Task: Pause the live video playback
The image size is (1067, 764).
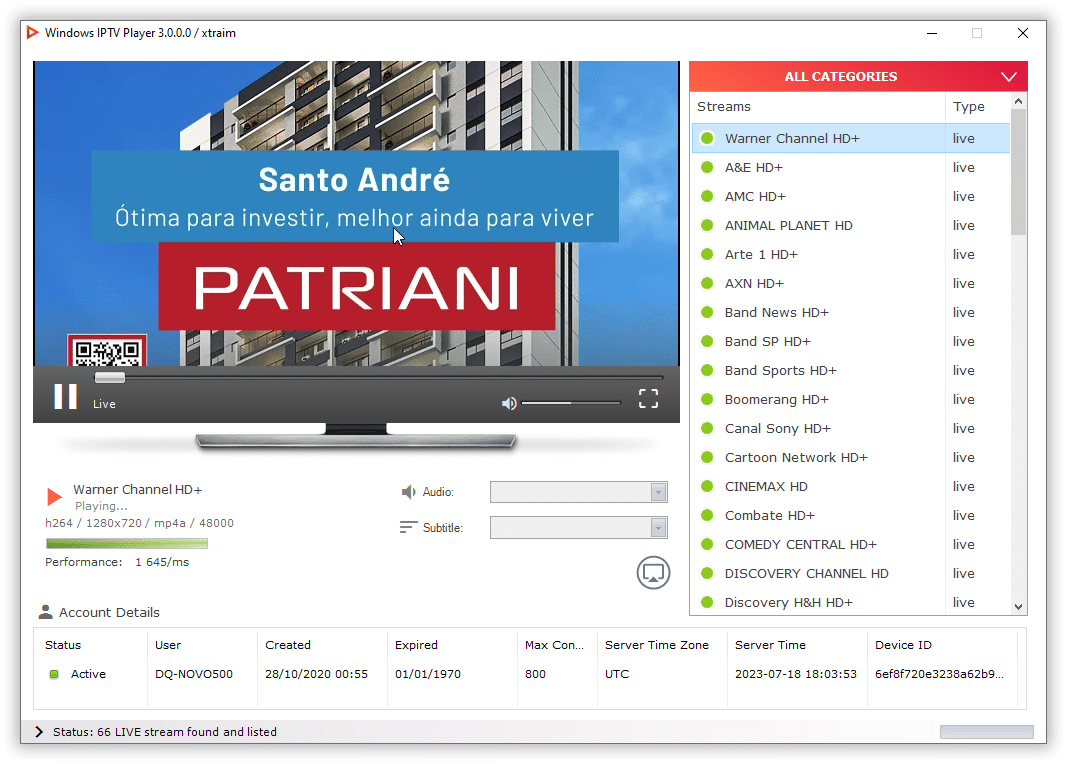Action: [x=65, y=397]
